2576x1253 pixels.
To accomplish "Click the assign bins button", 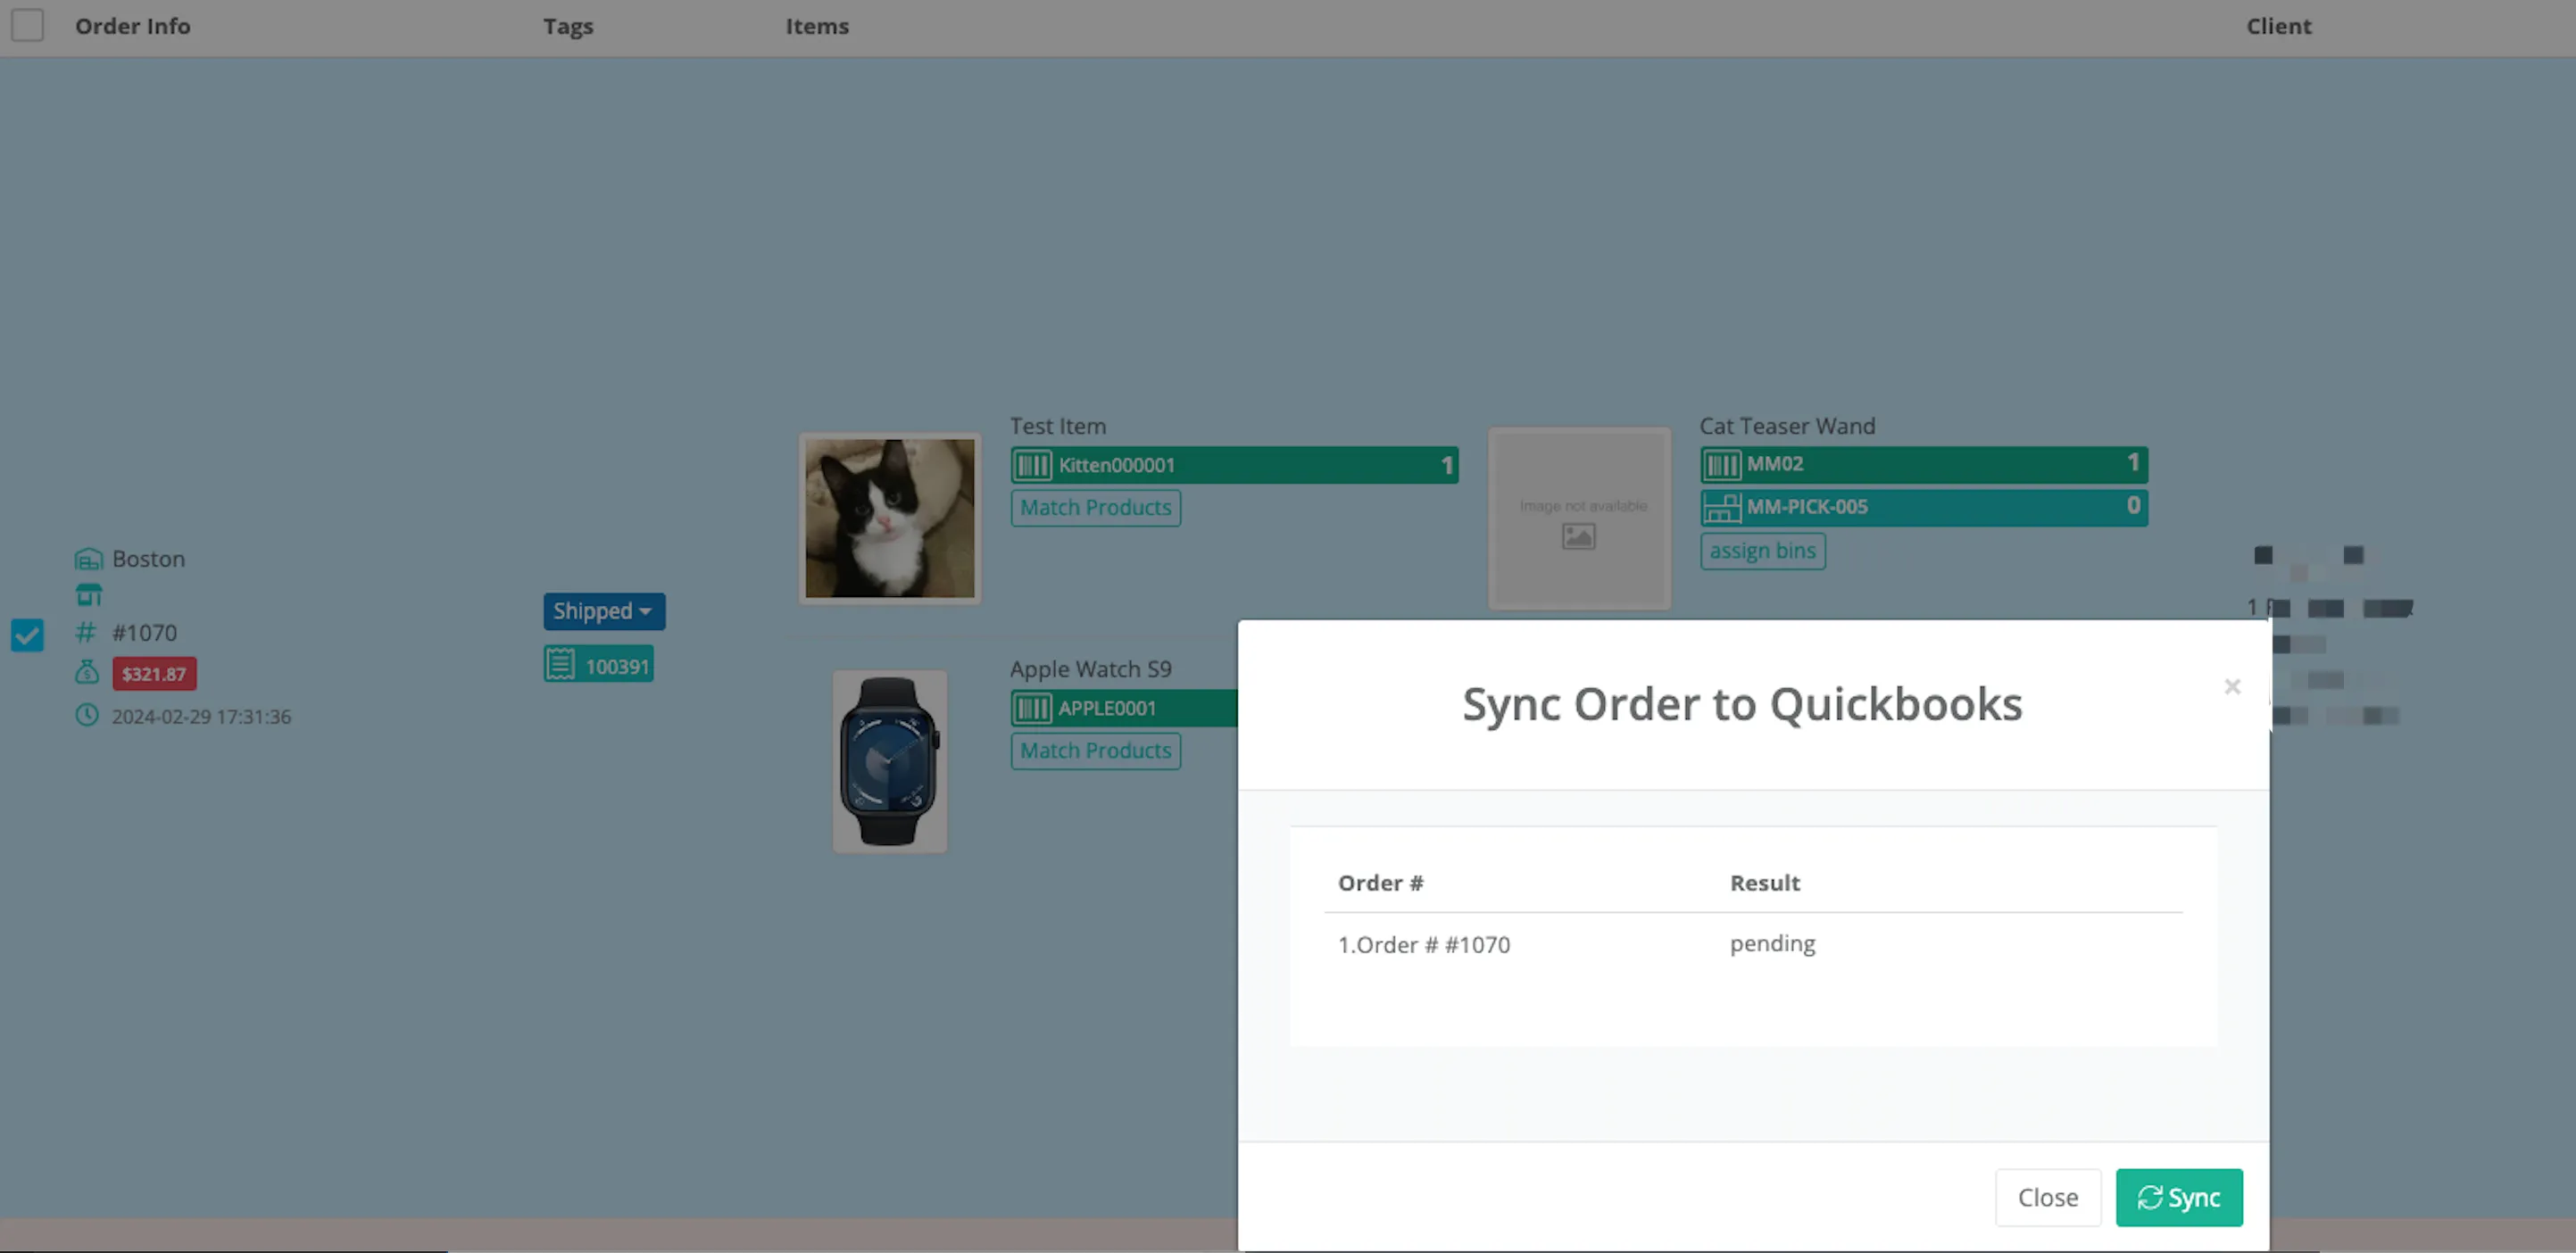I will click(x=1762, y=551).
